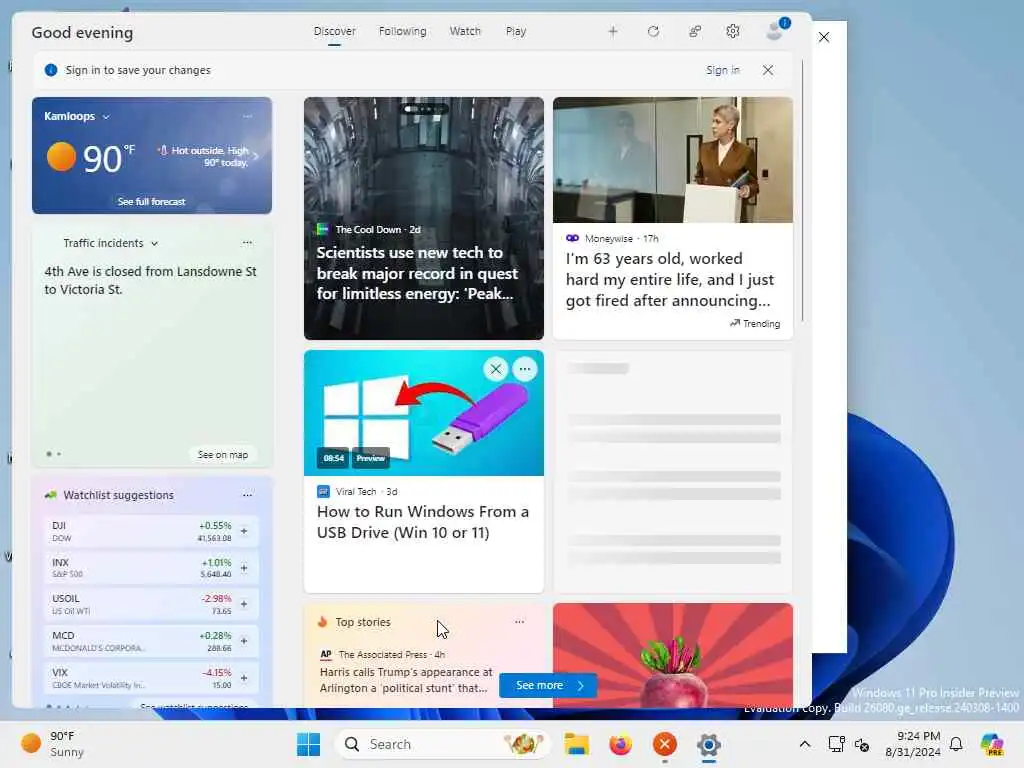Image resolution: width=1024 pixels, height=768 pixels.
Task: Dismiss the sign-in banner
Action: tap(768, 70)
